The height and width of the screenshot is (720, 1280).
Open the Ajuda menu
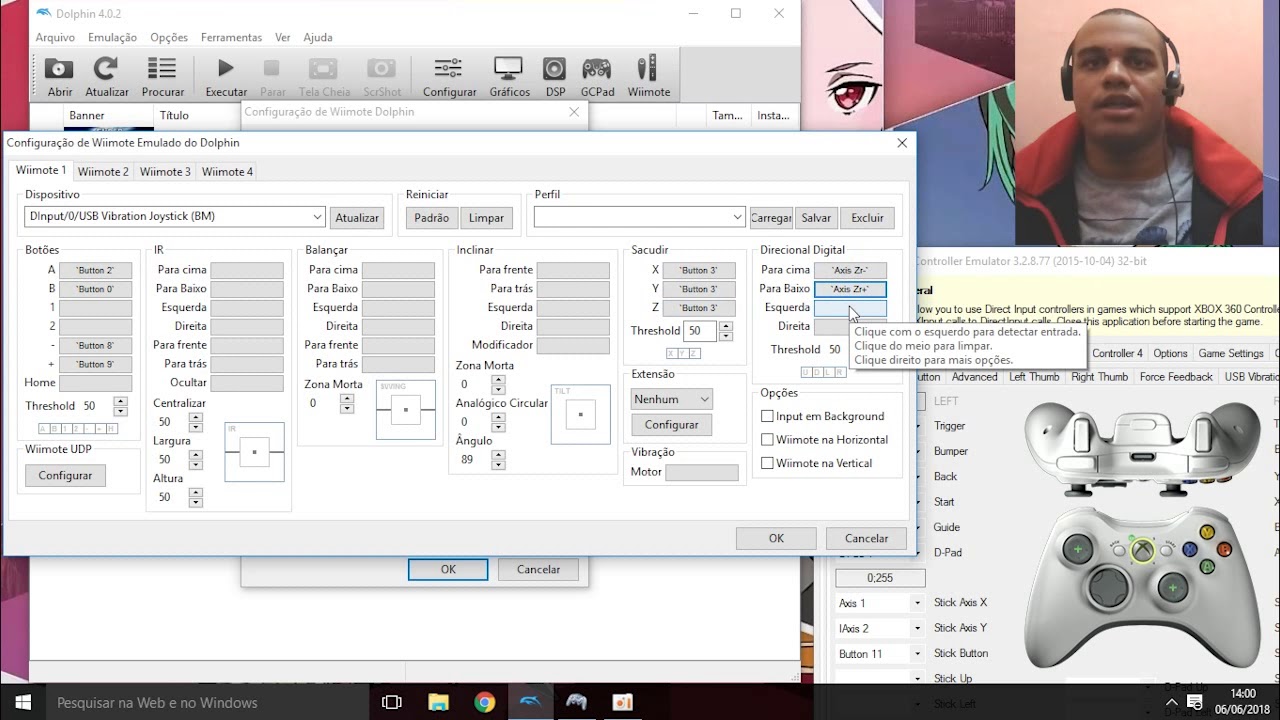(x=318, y=37)
